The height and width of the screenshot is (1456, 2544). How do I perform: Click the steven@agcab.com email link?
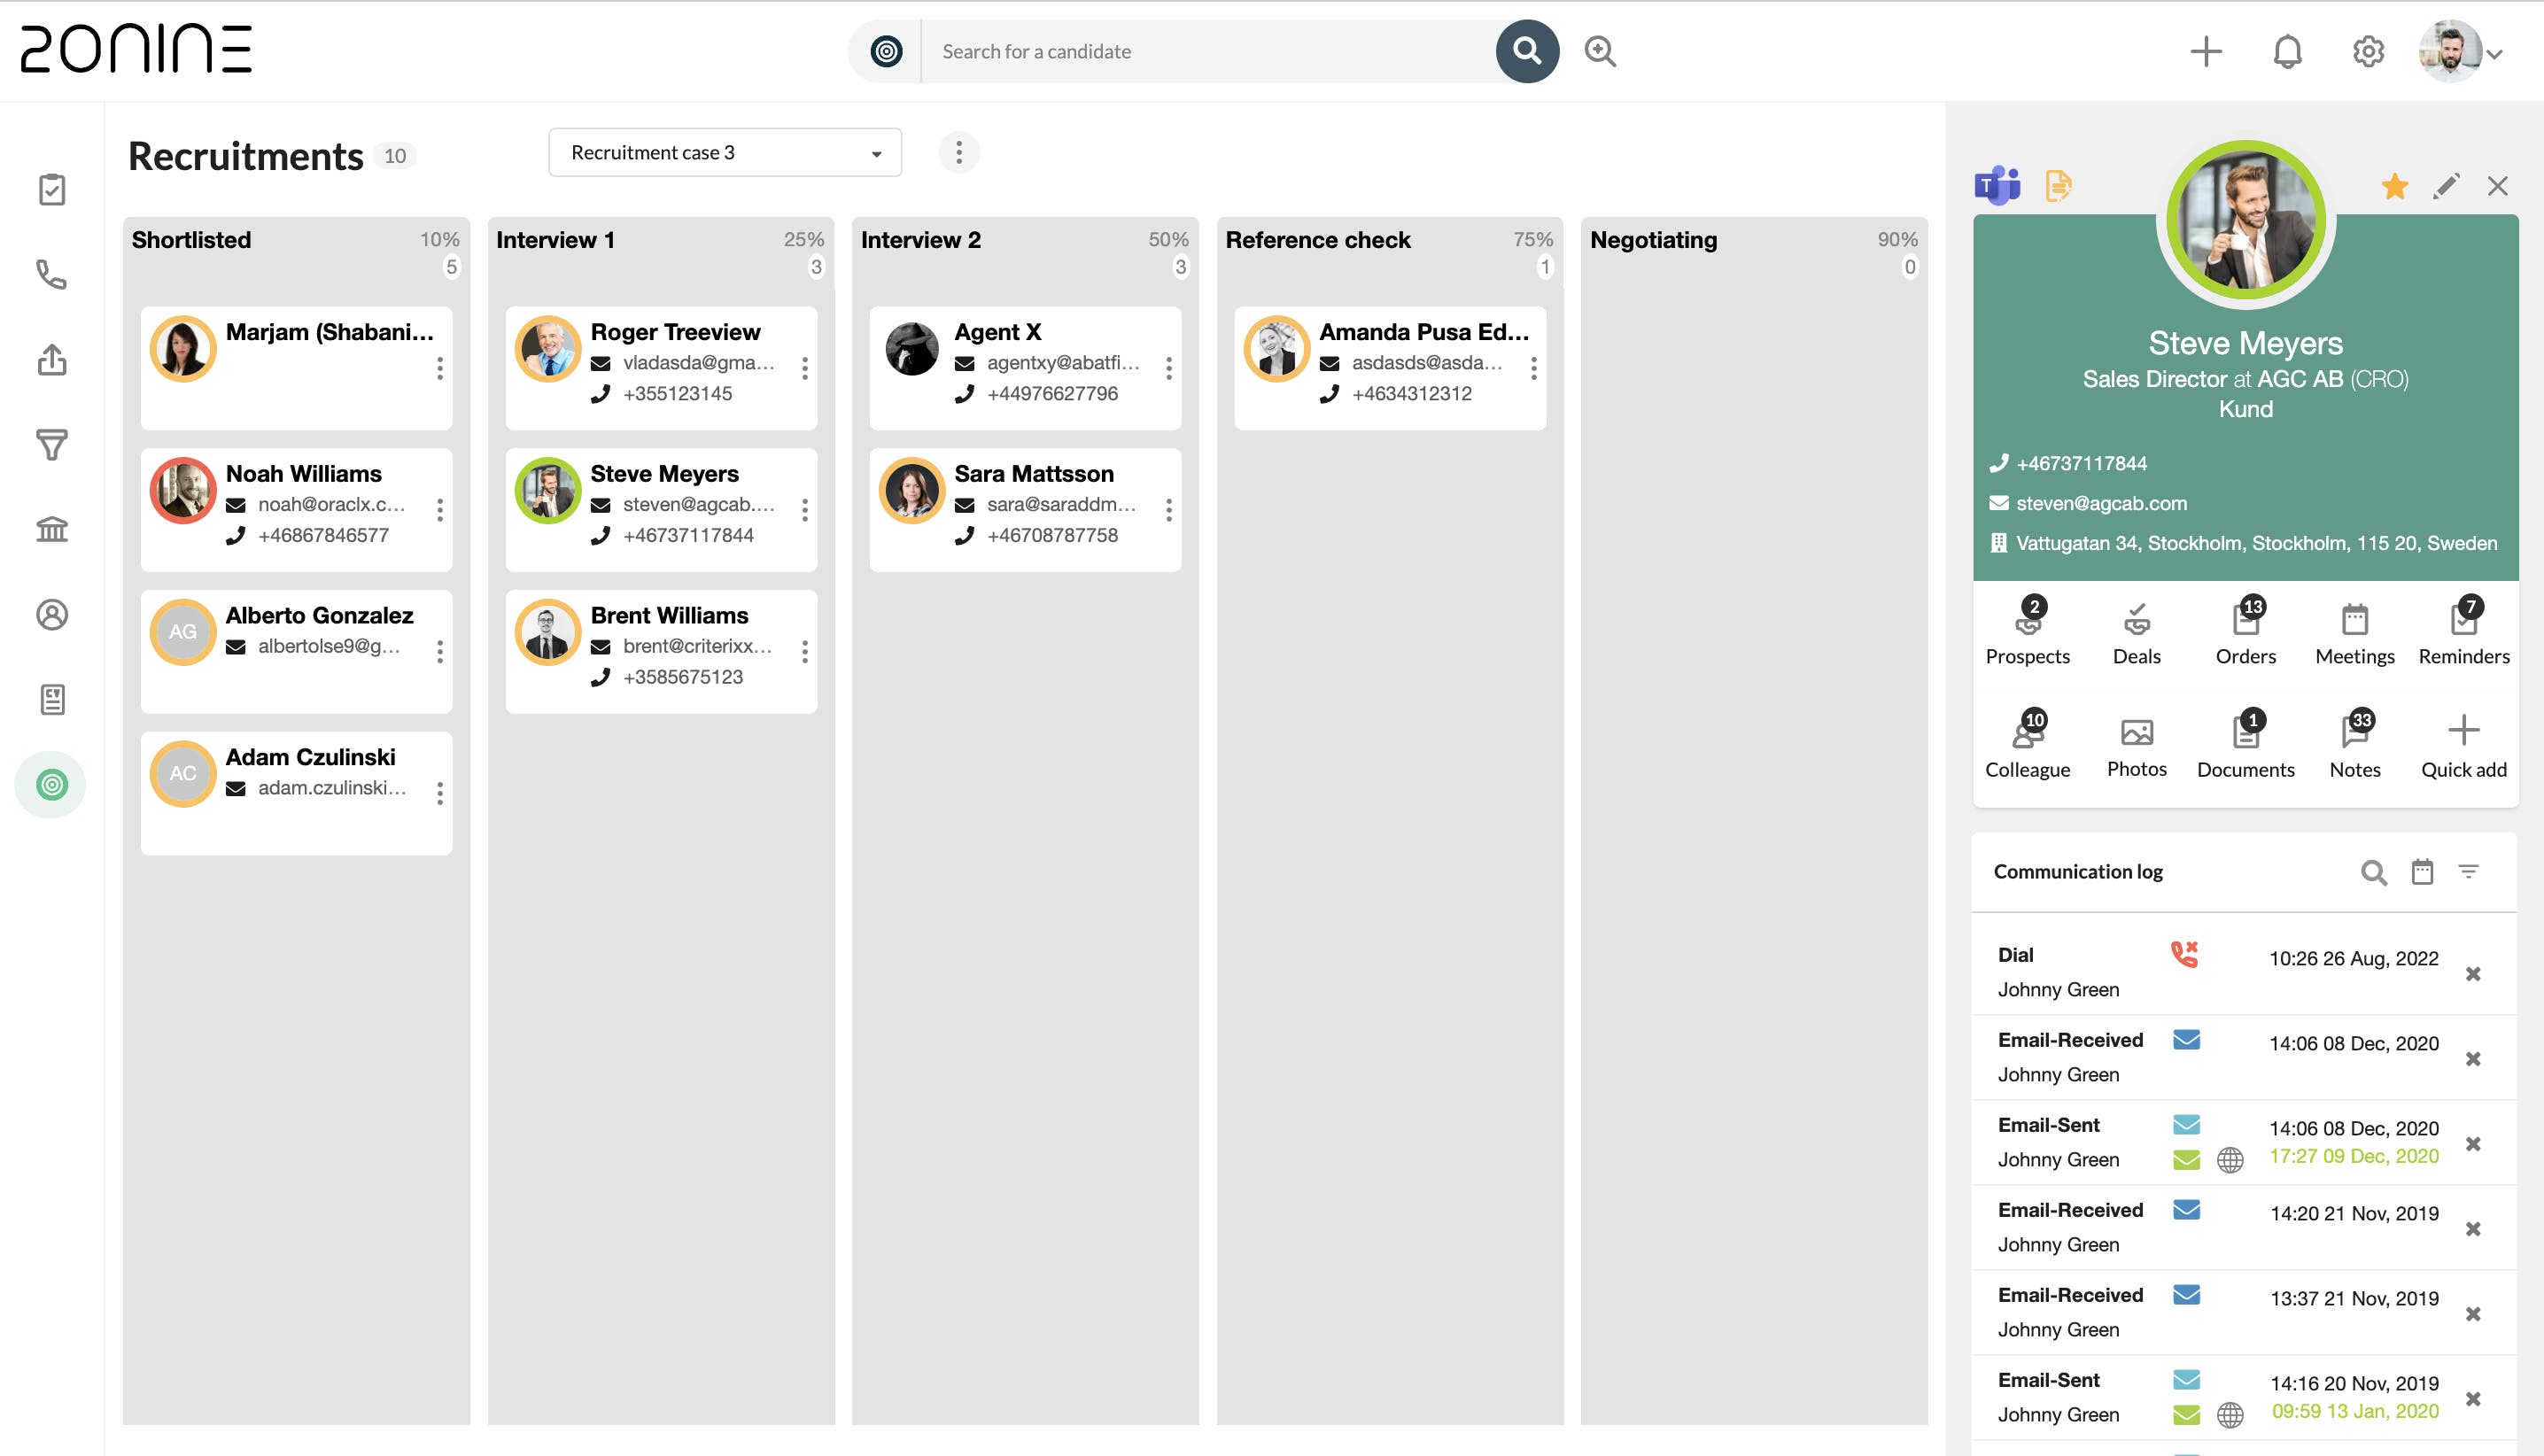pyautogui.click(x=2101, y=503)
